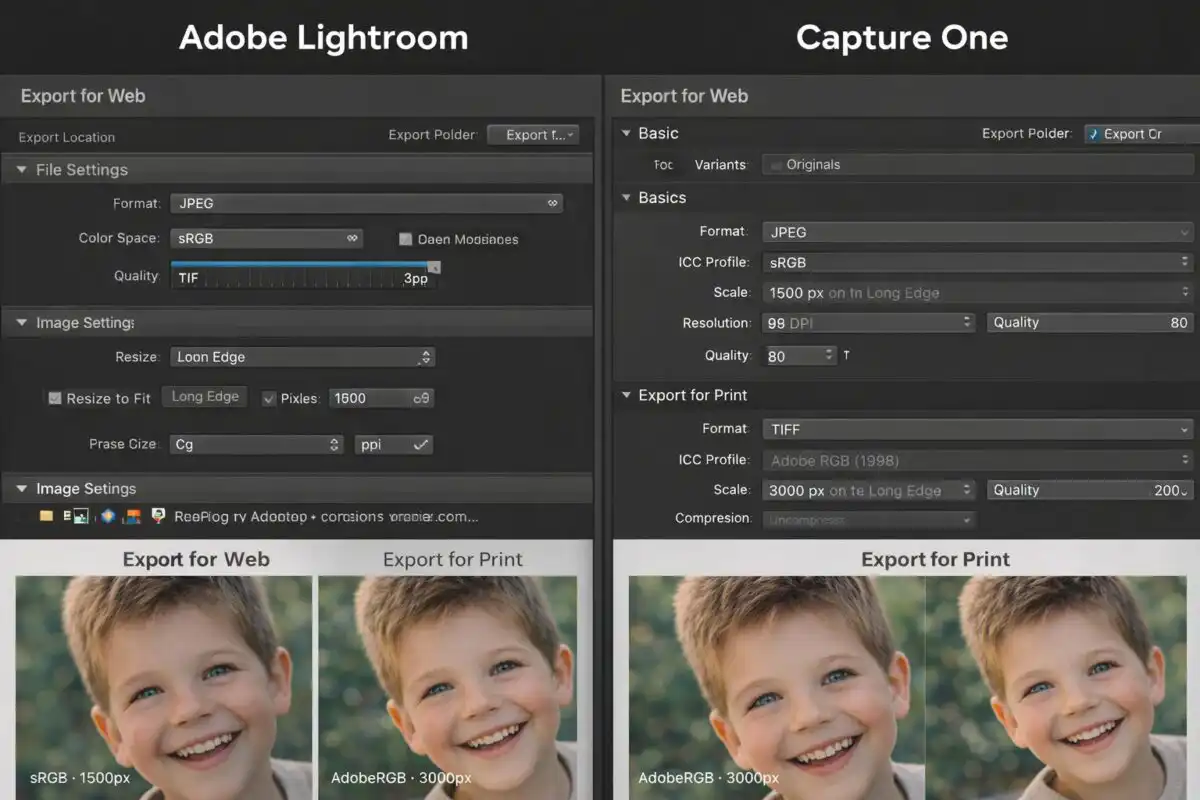Toggle the Pixels checkbox
Viewport: 1200px width, 800px height.
[x=268, y=398]
